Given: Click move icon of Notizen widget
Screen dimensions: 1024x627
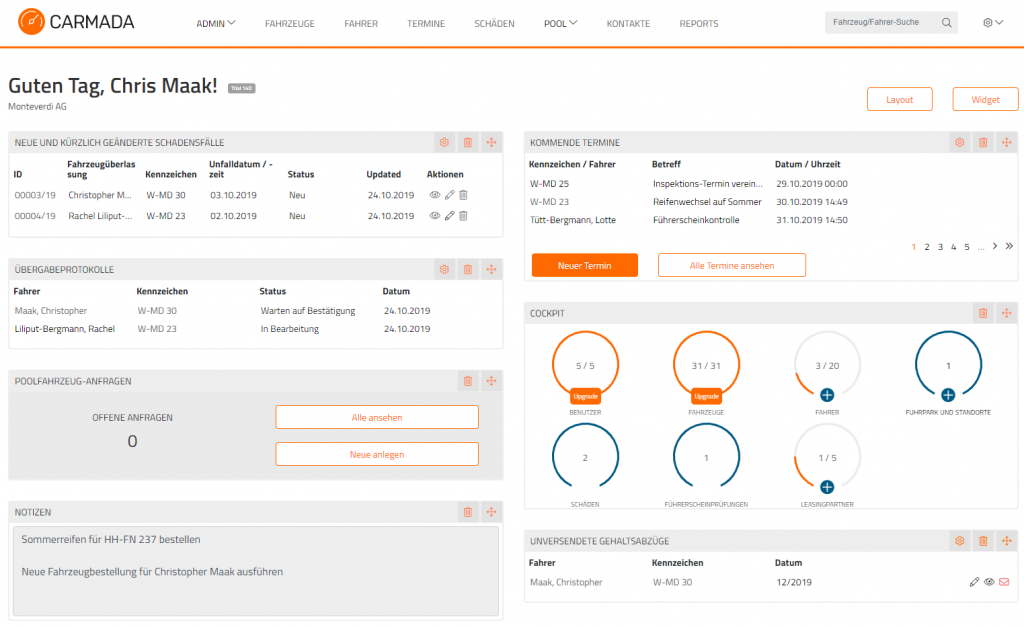Looking at the screenshot, I should pyautogui.click(x=491, y=512).
